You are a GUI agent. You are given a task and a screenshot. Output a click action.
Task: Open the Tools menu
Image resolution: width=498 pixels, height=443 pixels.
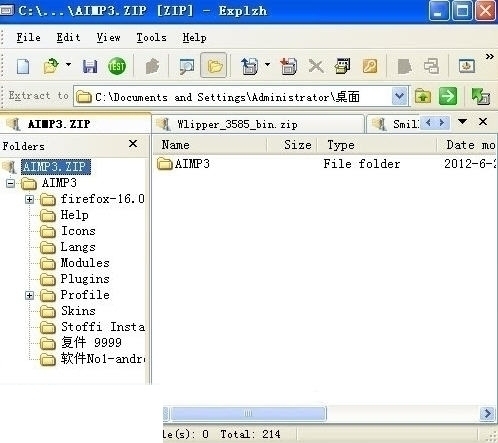pyautogui.click(x=151, y=37)
